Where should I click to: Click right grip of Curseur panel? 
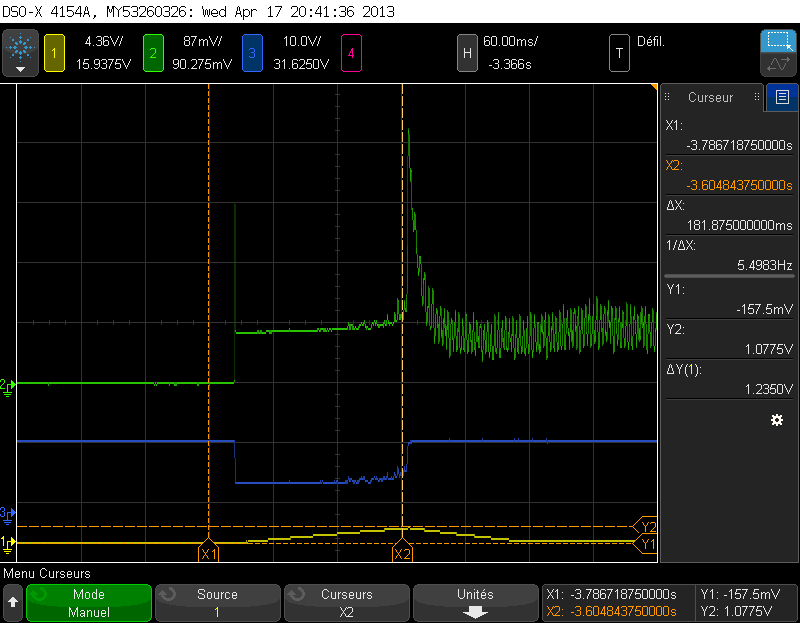point(757,97)
